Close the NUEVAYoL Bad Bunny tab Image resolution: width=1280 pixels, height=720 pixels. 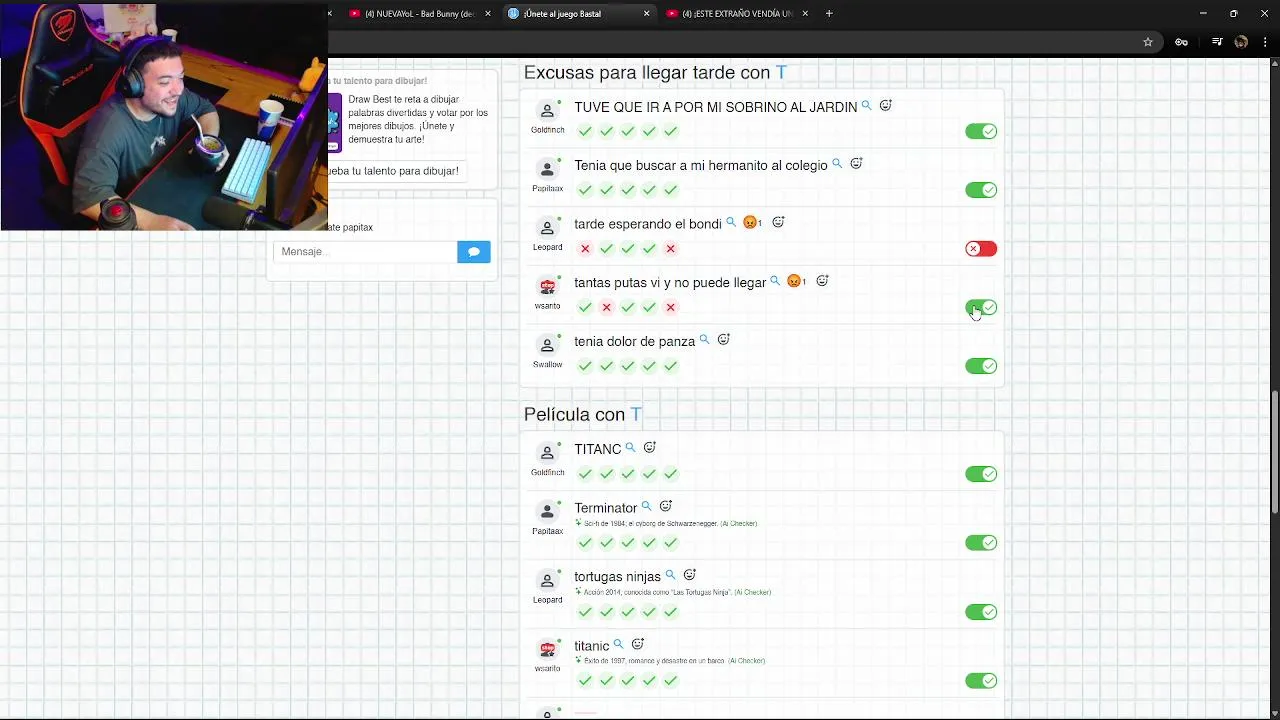[488, 14]
